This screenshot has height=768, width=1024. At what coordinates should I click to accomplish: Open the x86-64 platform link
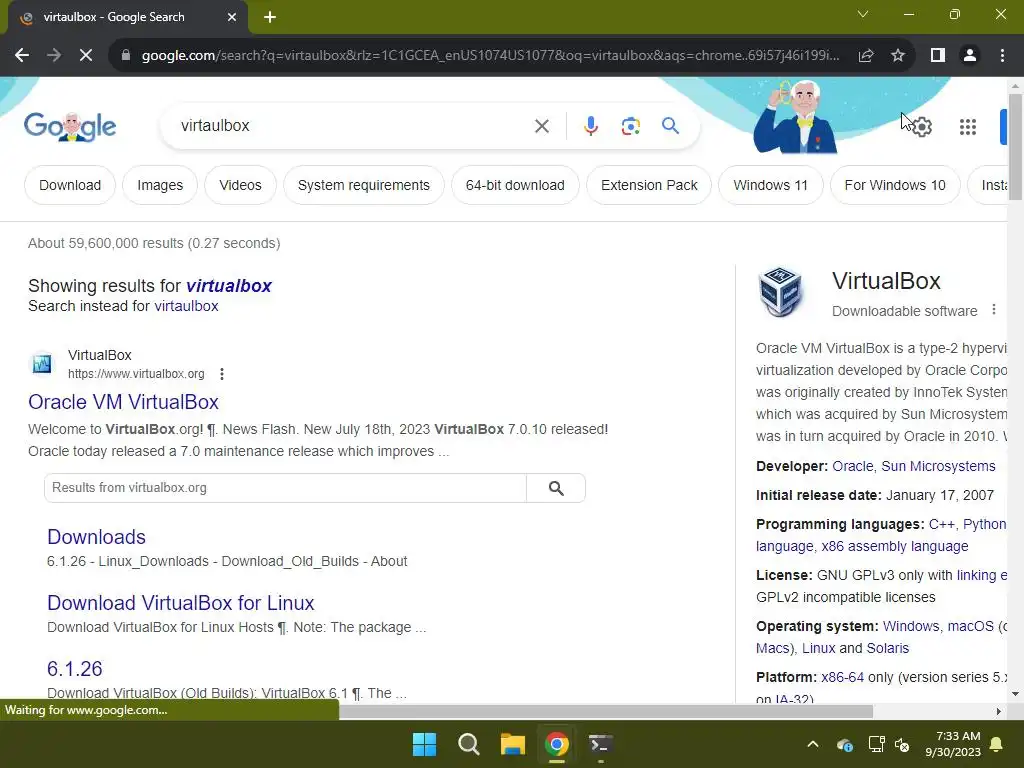(842, 677)
